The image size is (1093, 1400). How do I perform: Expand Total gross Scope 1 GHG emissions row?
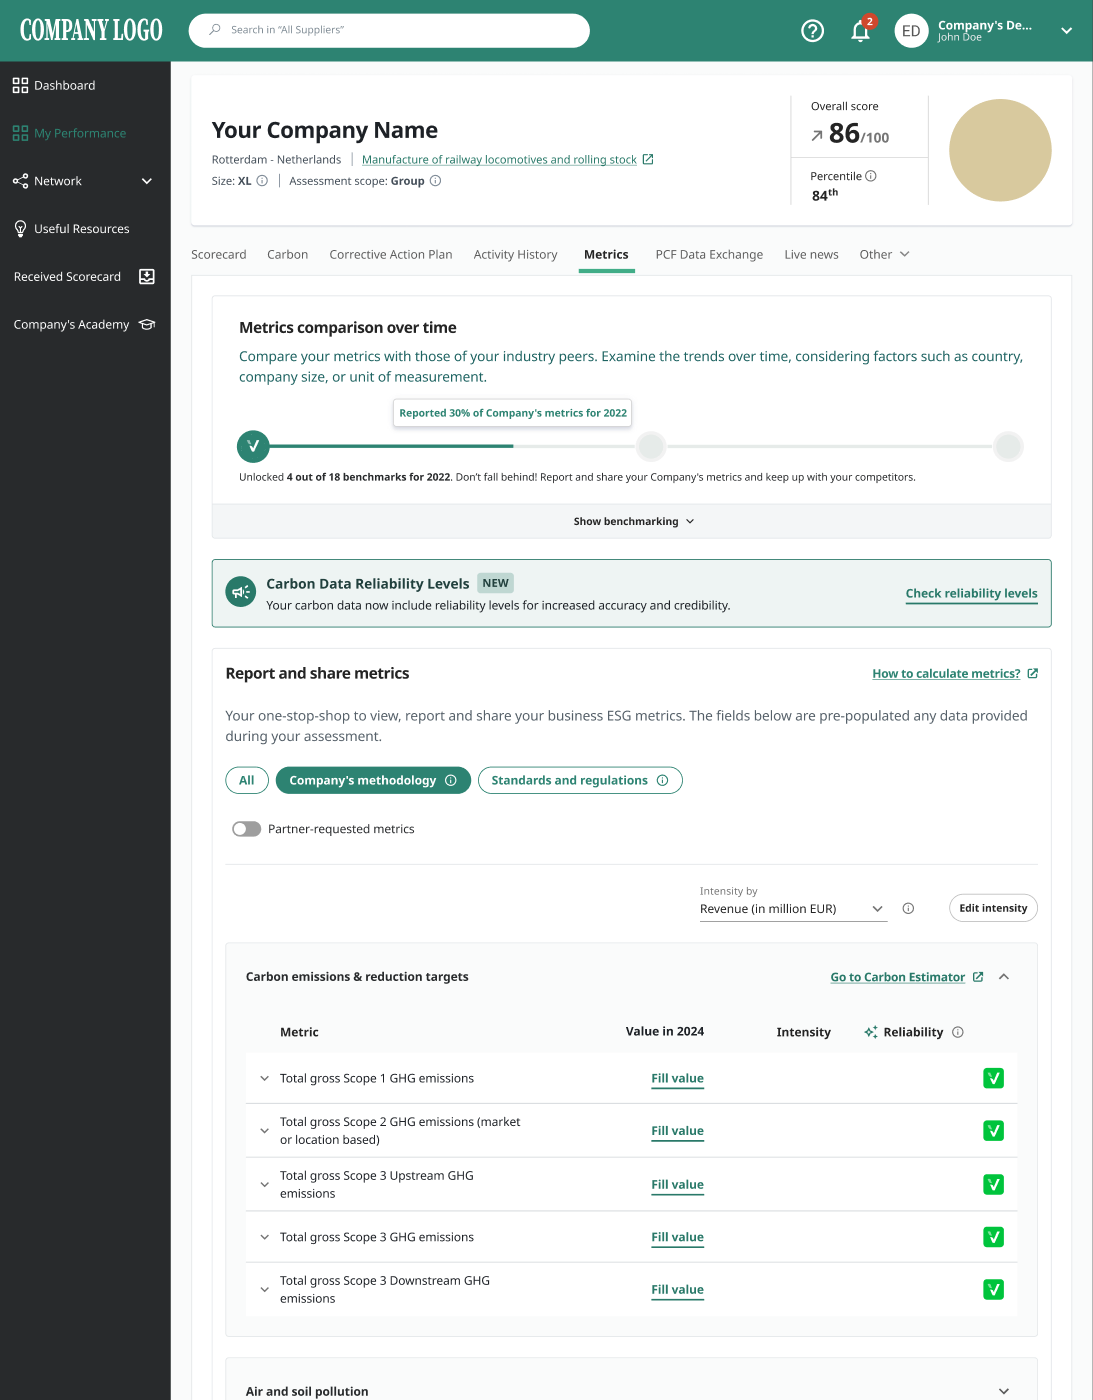(x=264, y=1078)
